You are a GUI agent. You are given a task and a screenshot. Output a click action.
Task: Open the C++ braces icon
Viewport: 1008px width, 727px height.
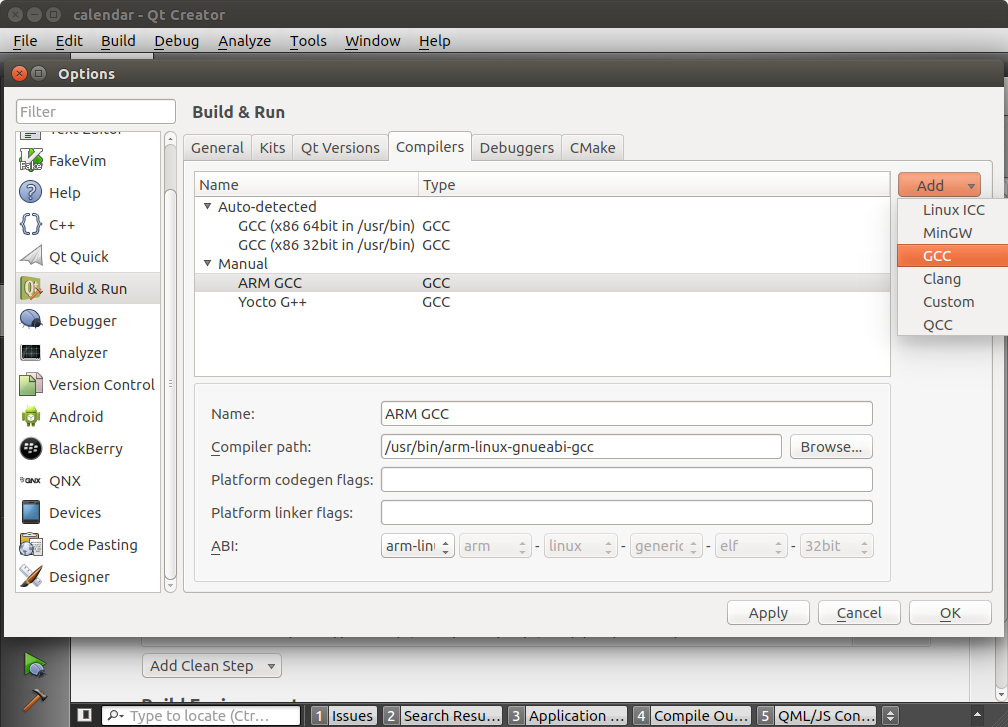click(x=31, y=224)
